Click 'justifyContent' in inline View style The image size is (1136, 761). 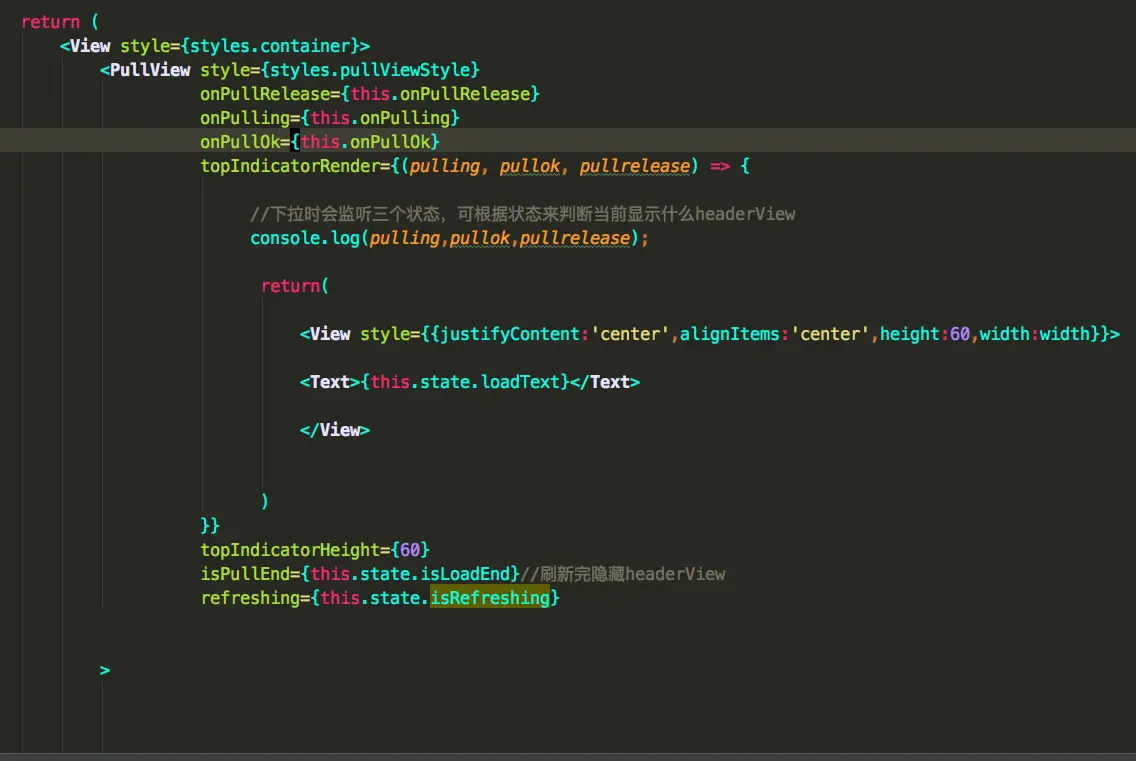510,334
